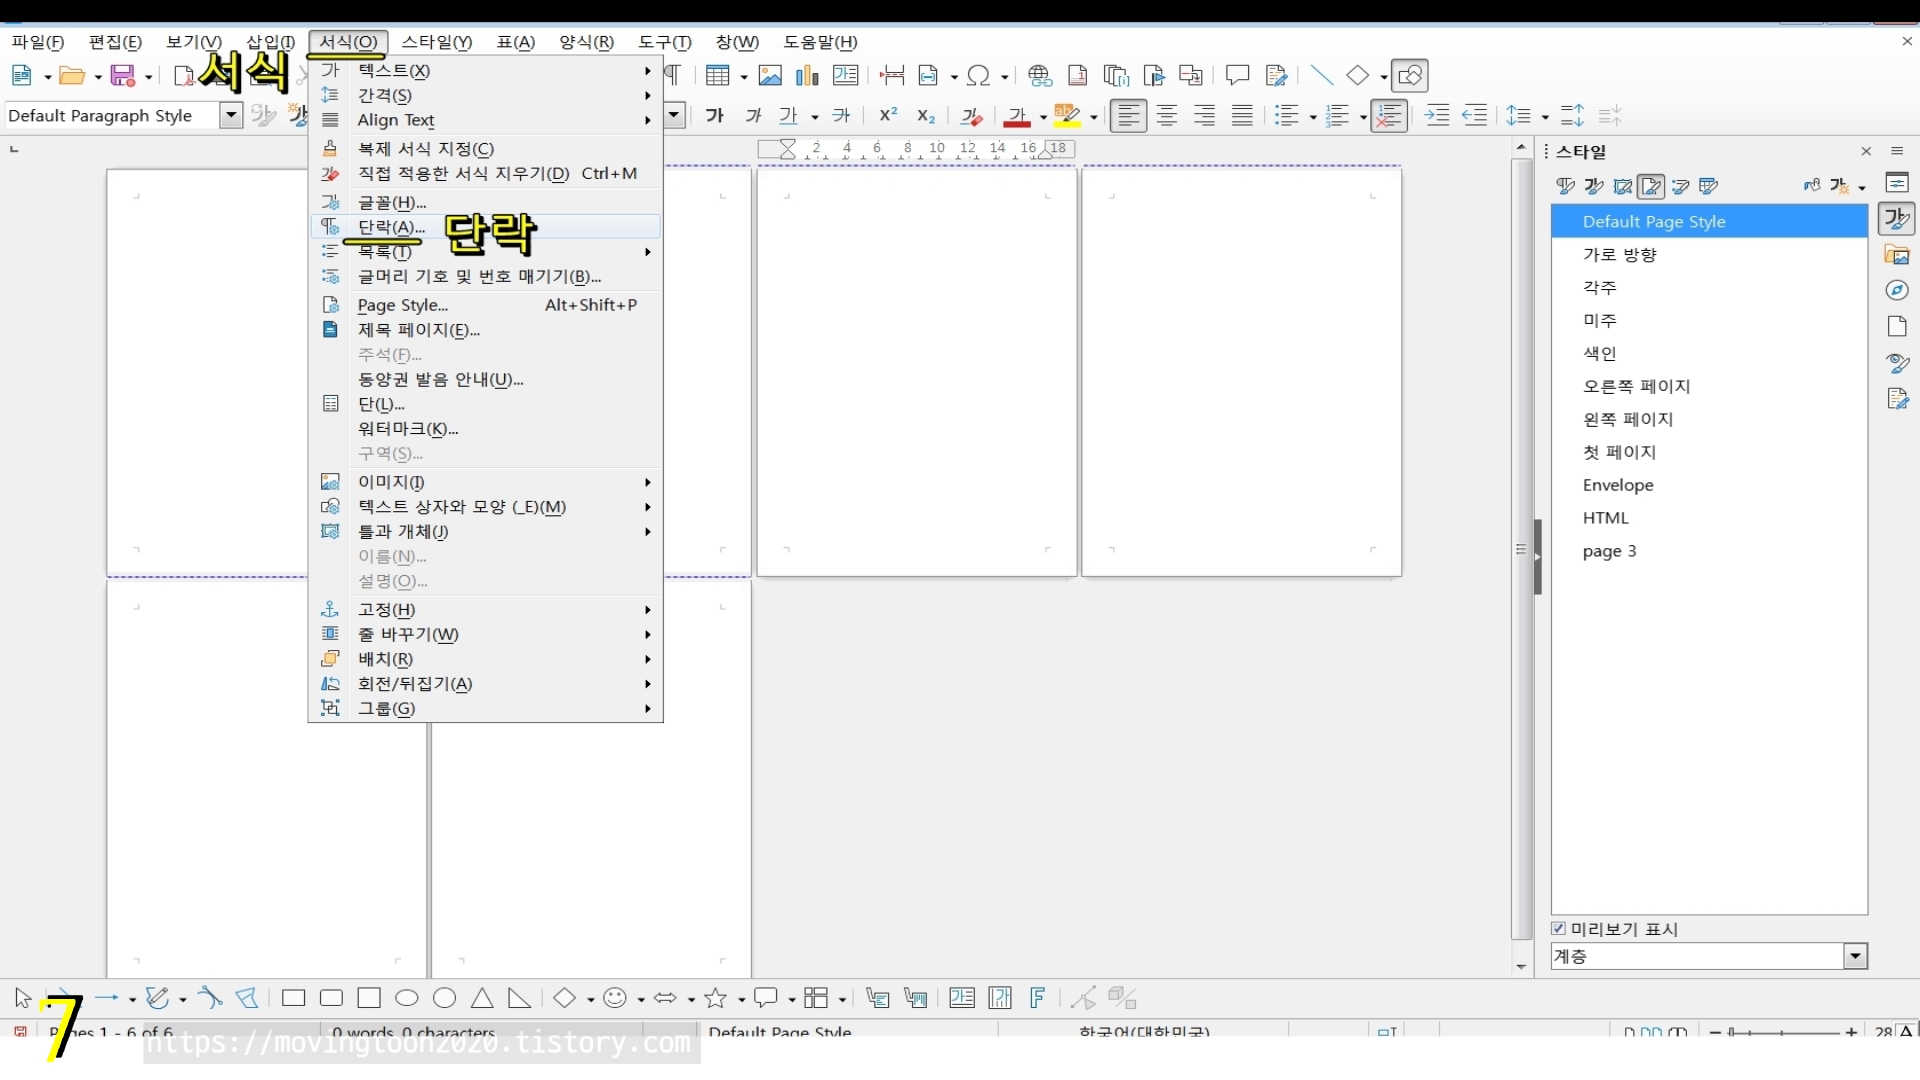Expand the Symbol Shapes smiley dropdown arrow
The image size is (1920, 1080).
[x=641, y=999]
